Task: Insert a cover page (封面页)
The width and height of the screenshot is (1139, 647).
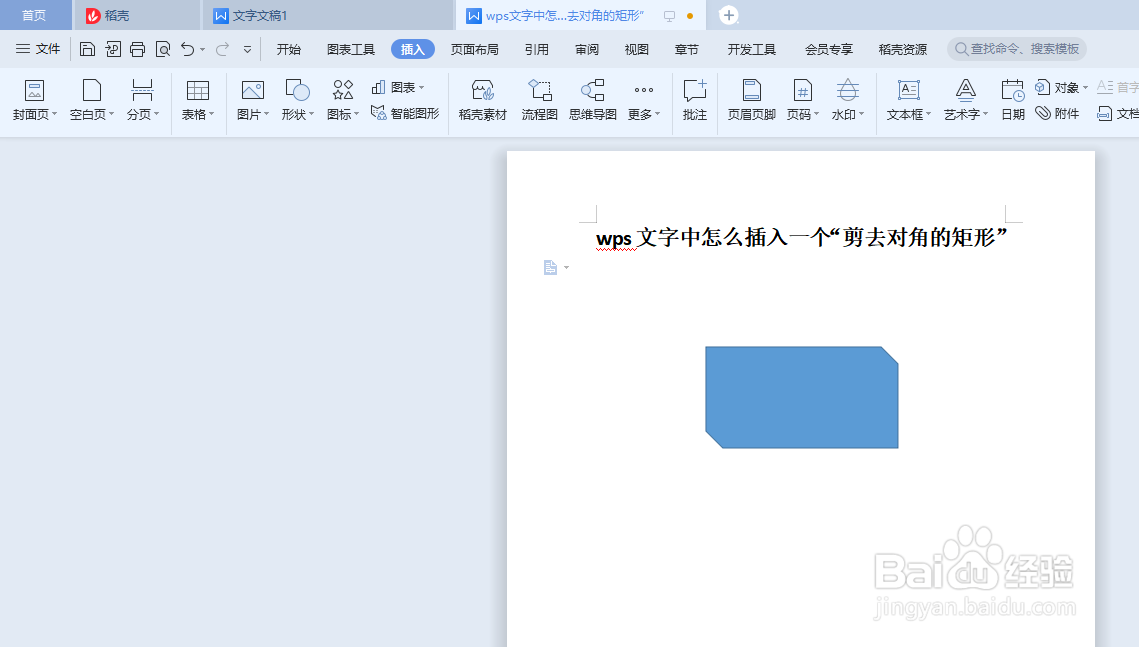Action: click(x=34, y=99)
